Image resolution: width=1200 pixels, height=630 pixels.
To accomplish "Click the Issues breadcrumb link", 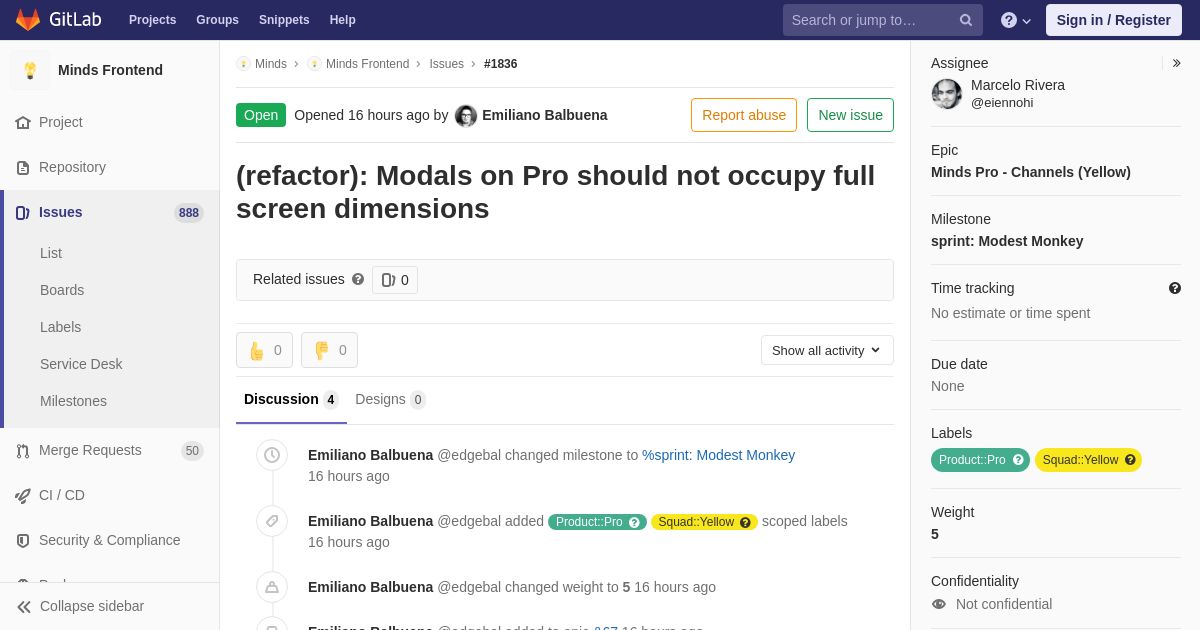I will pyautogui.click(x=446, y=64).
